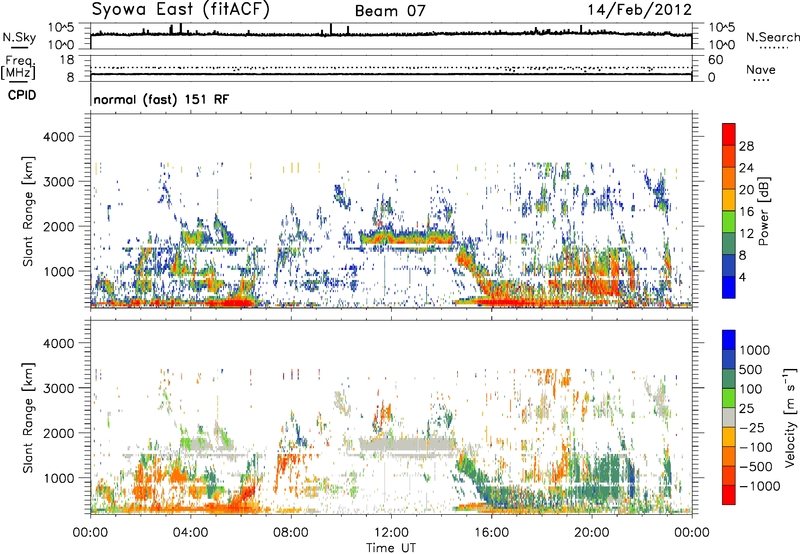The width and height of the screenshot is (800, 554).
Task: Click the "24" power color bar label
Action: [x=746, y=168]
